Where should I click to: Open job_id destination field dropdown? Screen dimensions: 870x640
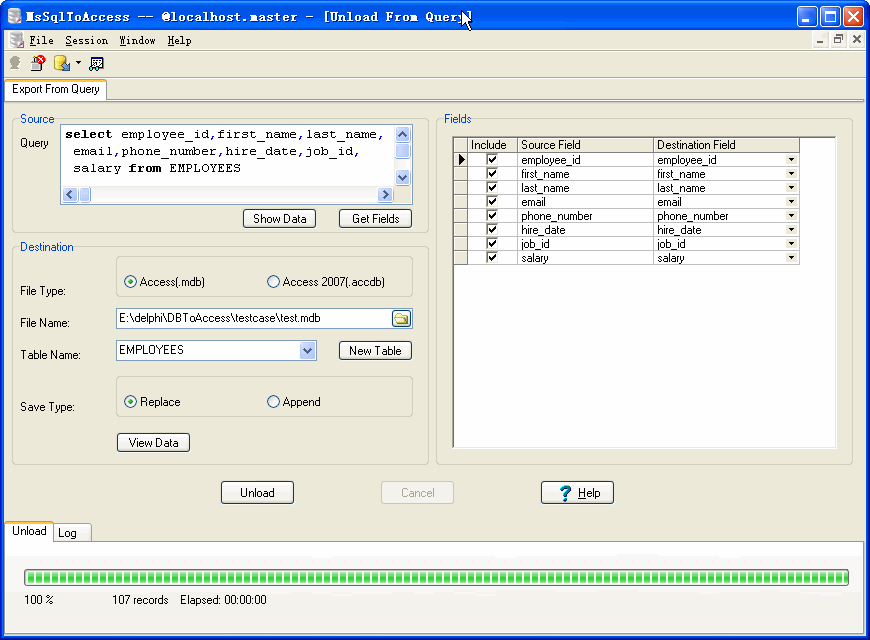791,243
